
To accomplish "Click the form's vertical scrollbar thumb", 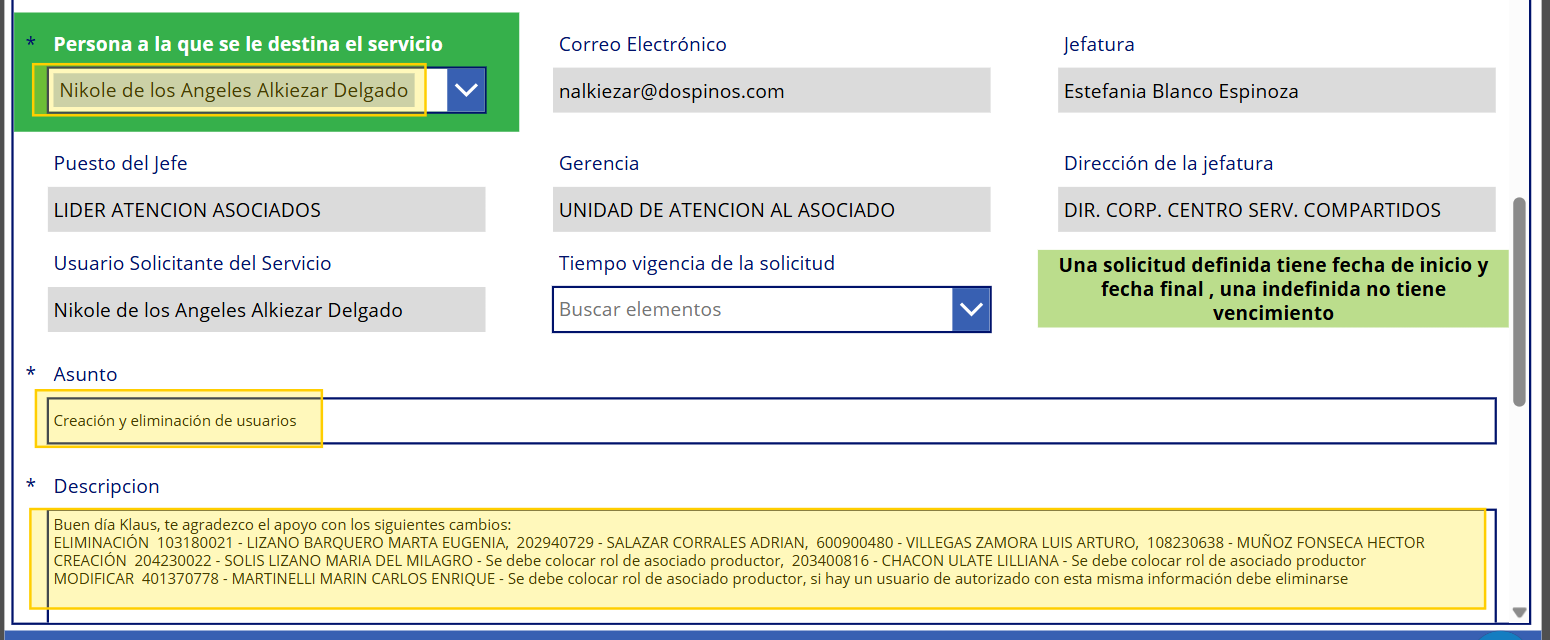I will coord(1519,300).
